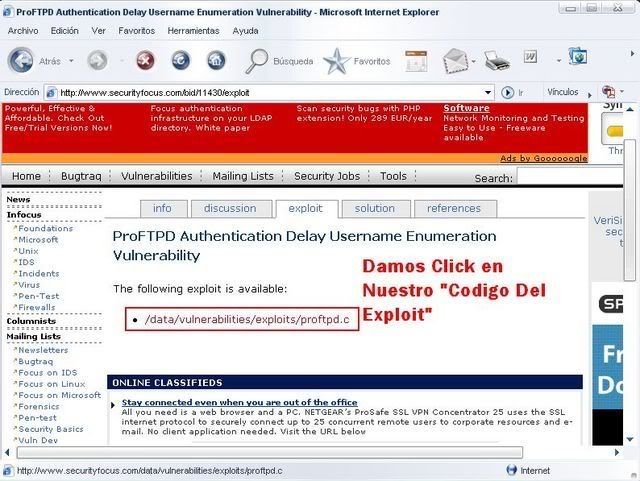Open Forensics sidebar link
Screen dimensions: 640x481
pyautogui.click(x=39, y=407)
